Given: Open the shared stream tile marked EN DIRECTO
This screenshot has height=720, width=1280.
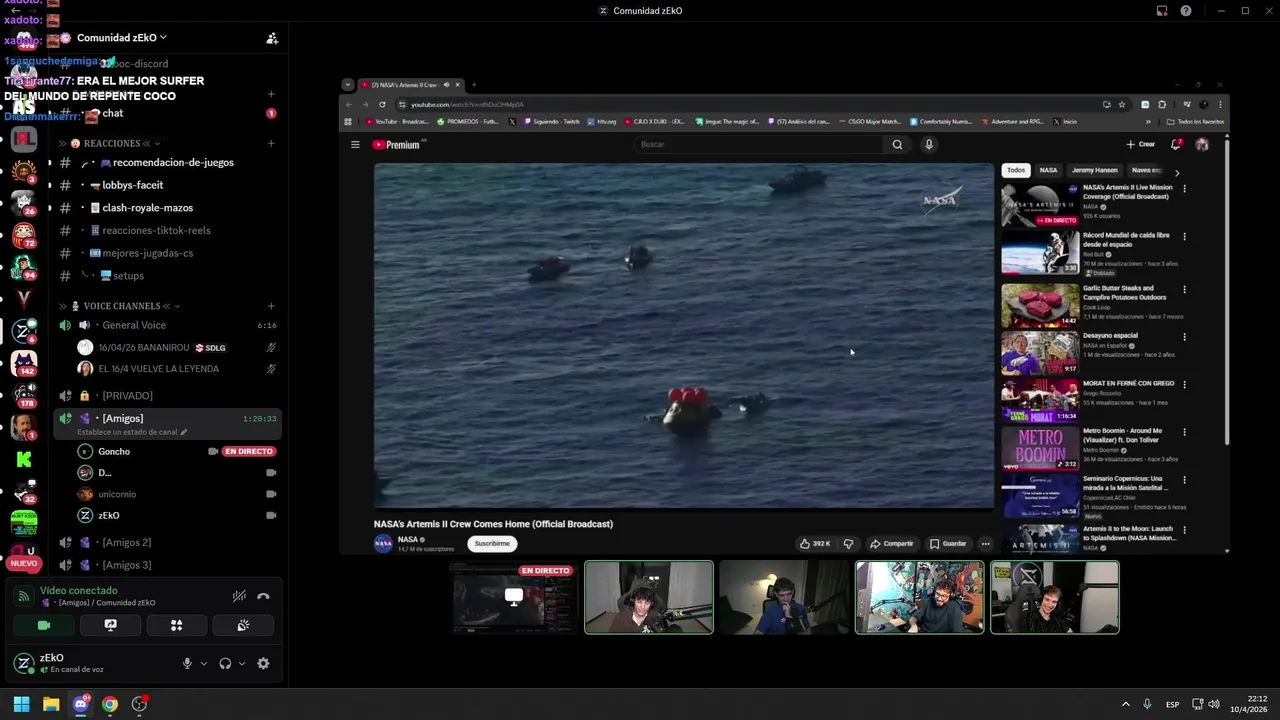Looking at the screenshot, I should (x=513, y=598).
